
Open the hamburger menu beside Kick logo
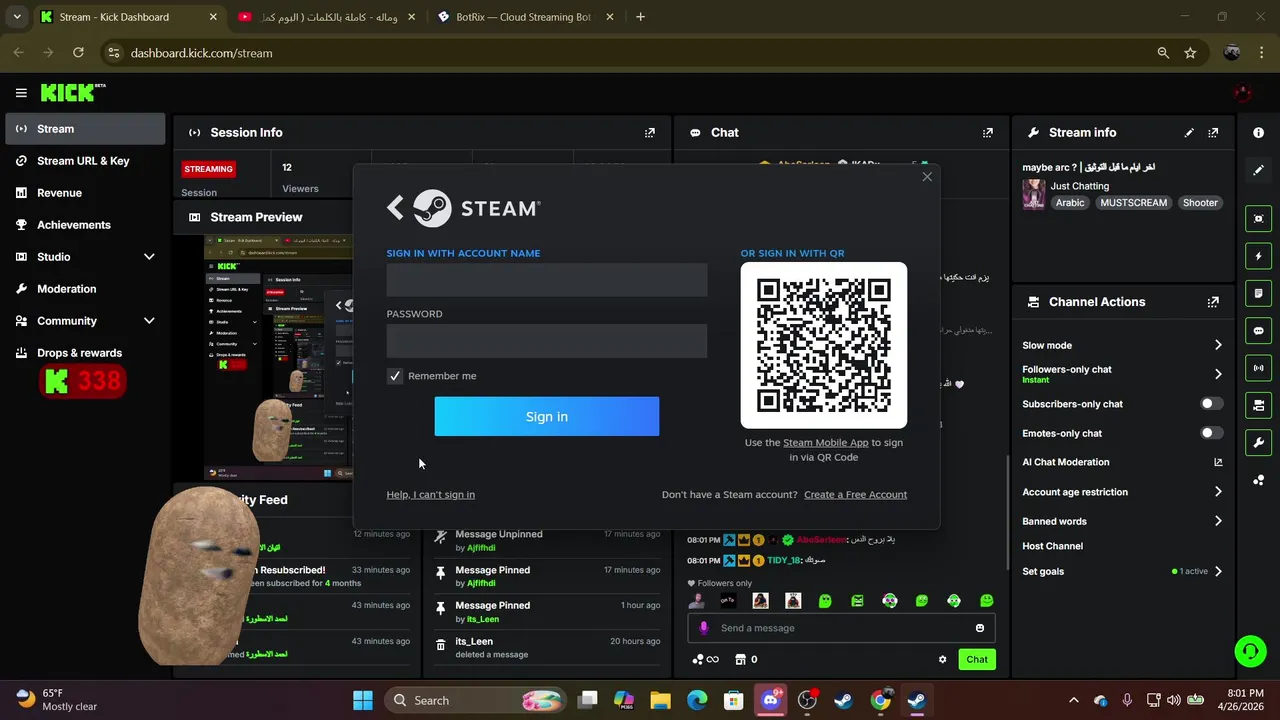tap(21, 93)
